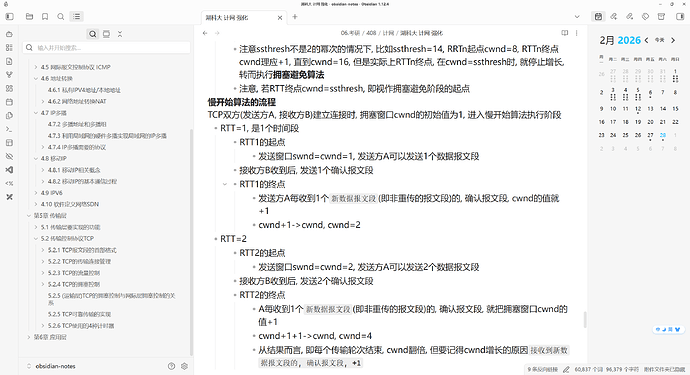Image resolution: width=690 pixels, height=375 pixels.
Task: Open the search panel magnifier icon
Action: tap(61, 17)
